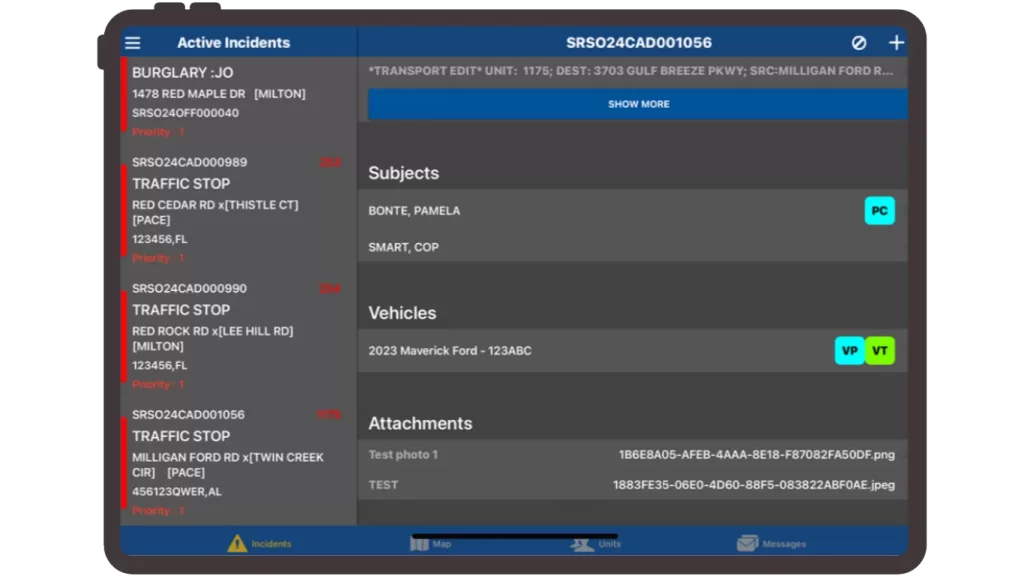Click the Map icon in the bottom bar

pos(418,543)
